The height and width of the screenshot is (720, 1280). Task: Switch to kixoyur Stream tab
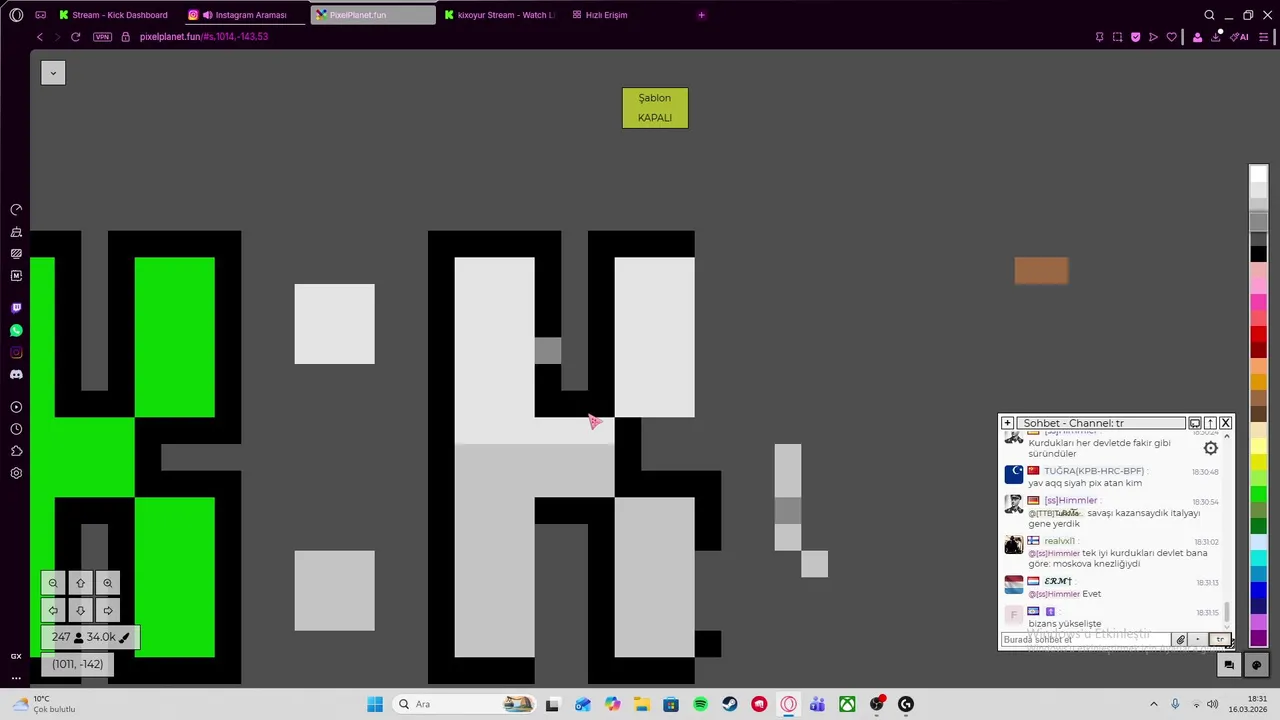click(x=499, y=15)
